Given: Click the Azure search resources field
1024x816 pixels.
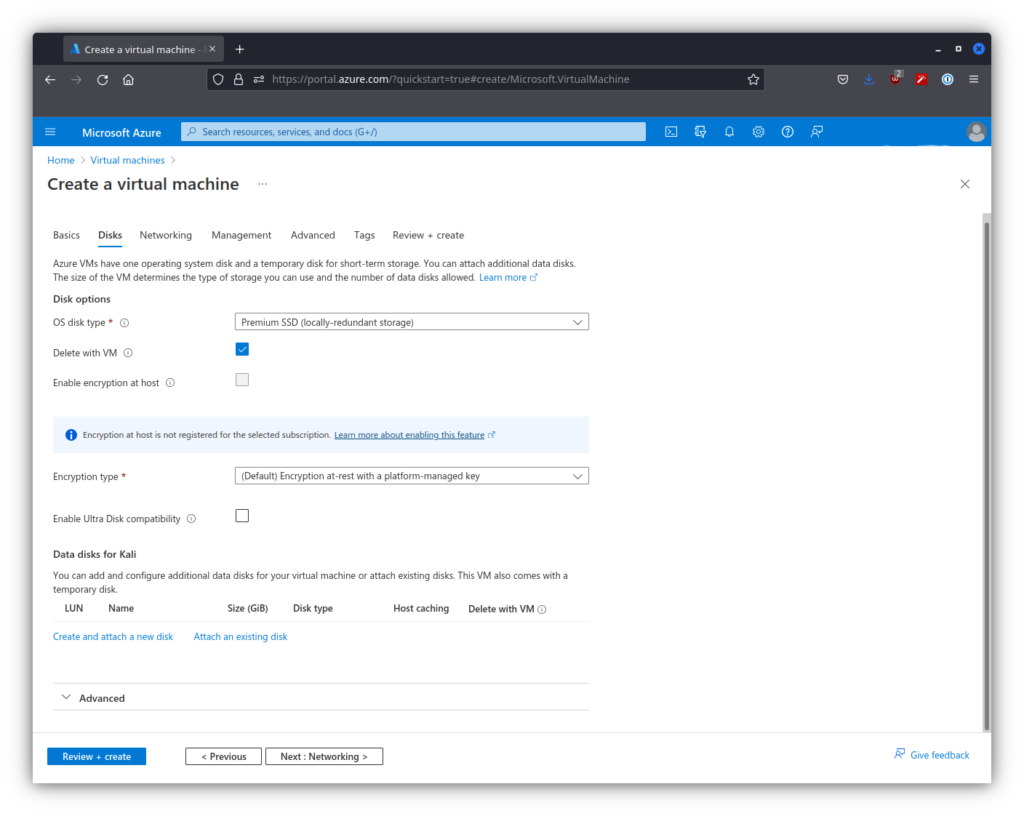Looking at the screenshot, I should 413,132.
